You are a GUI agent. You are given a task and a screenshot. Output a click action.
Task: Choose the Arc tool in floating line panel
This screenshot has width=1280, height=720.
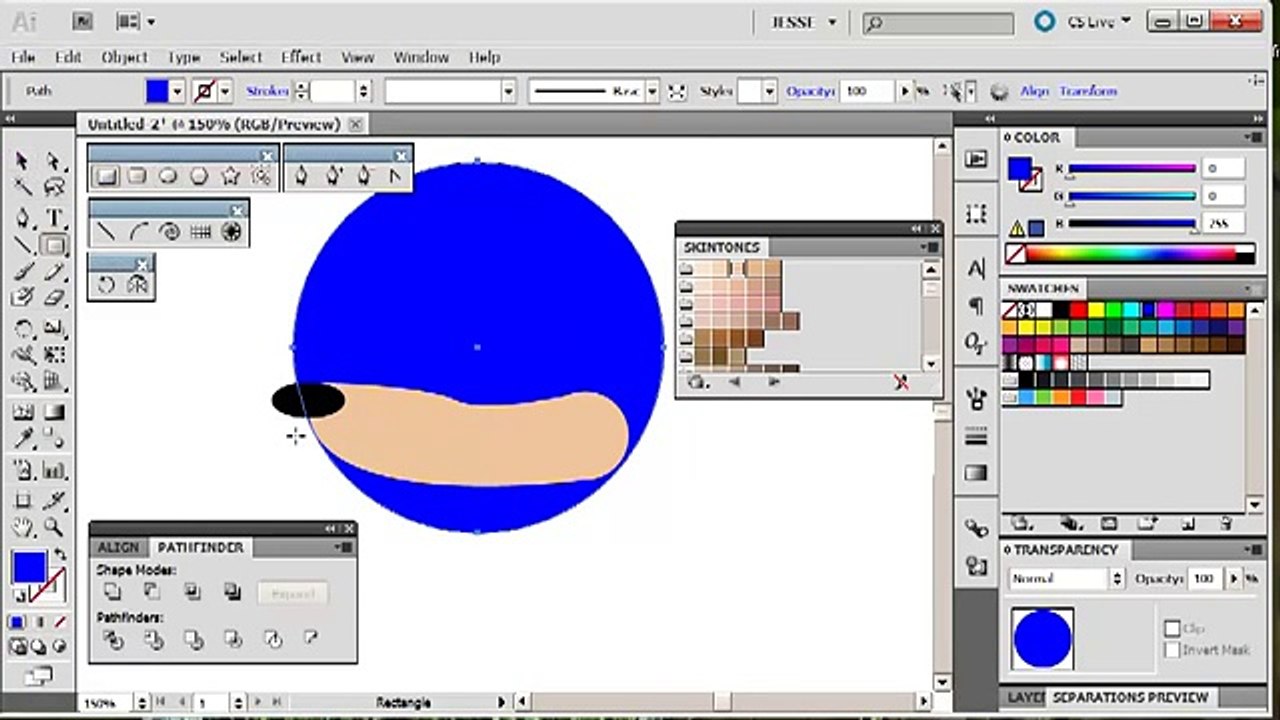(138, 232)
